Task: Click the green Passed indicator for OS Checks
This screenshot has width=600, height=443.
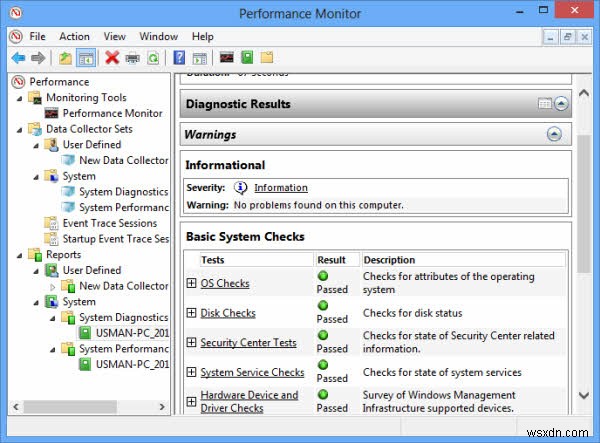Action: pyautogui.click(x=323, y=275)
